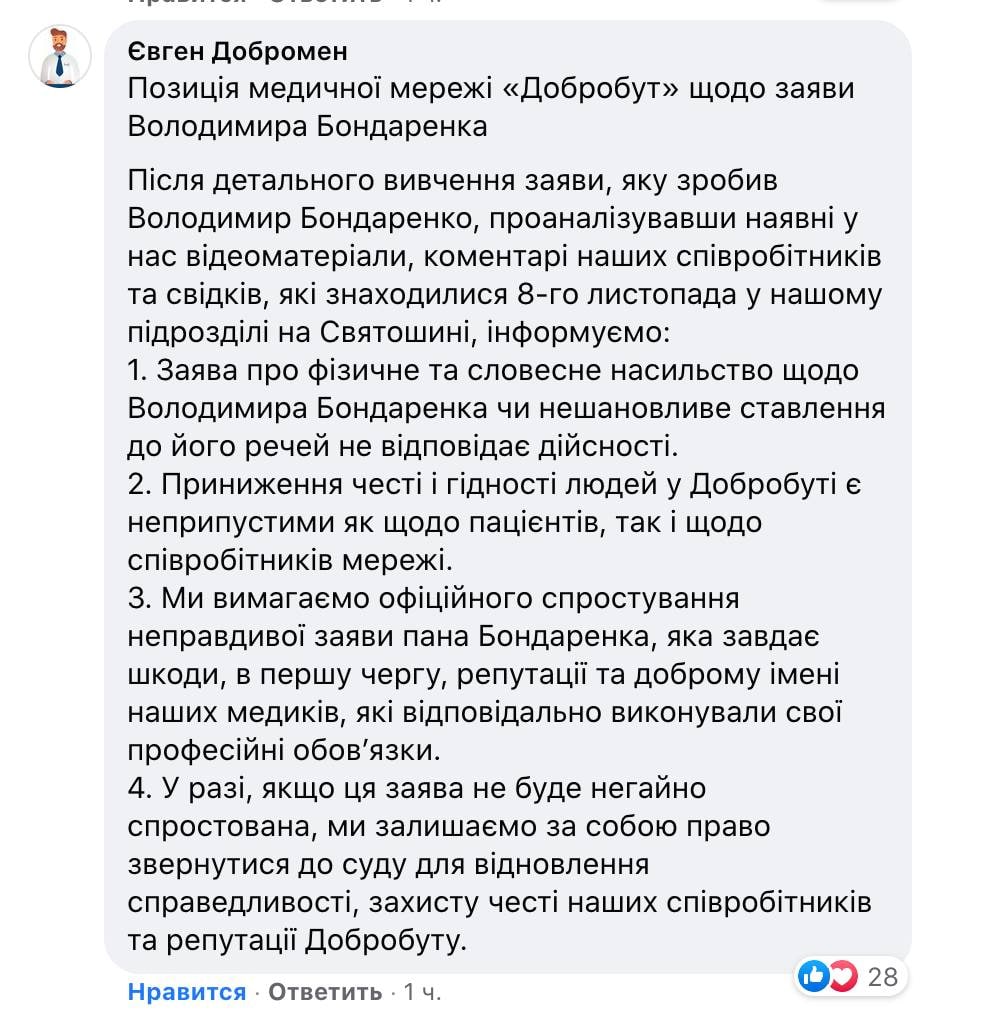
Task: Open the '1 ч.' timestamp link
Action: coord(423,994)
